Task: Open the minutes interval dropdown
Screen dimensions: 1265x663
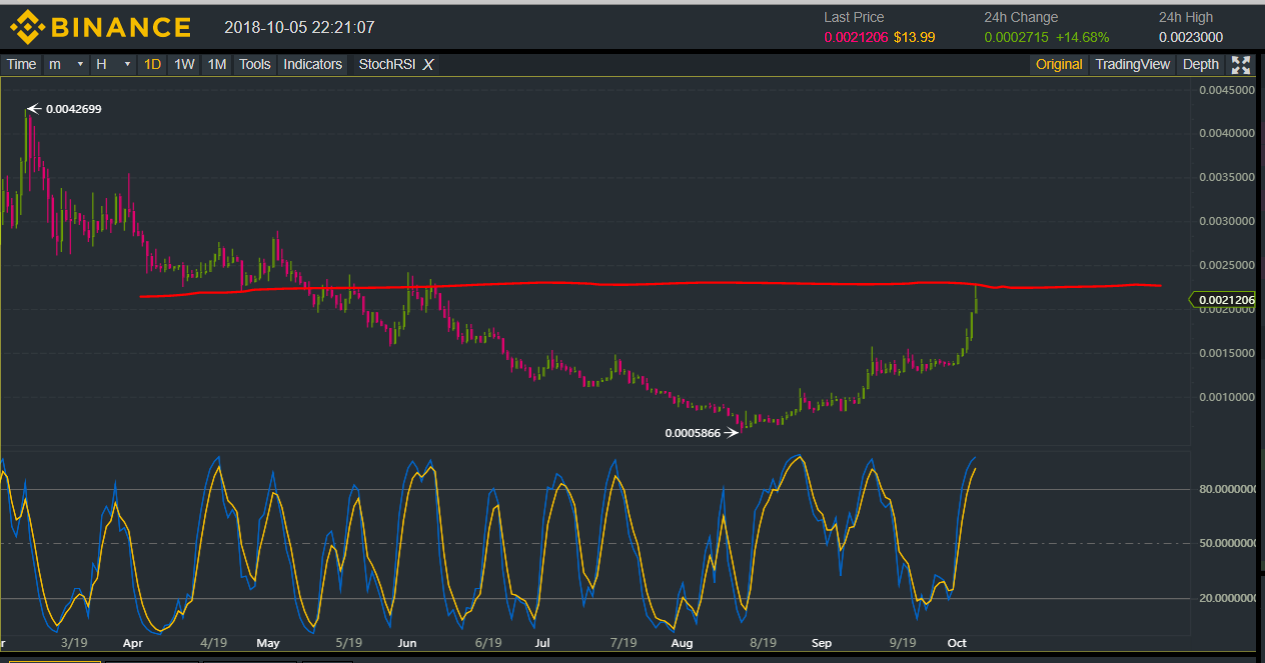Action: coord(66,65)
